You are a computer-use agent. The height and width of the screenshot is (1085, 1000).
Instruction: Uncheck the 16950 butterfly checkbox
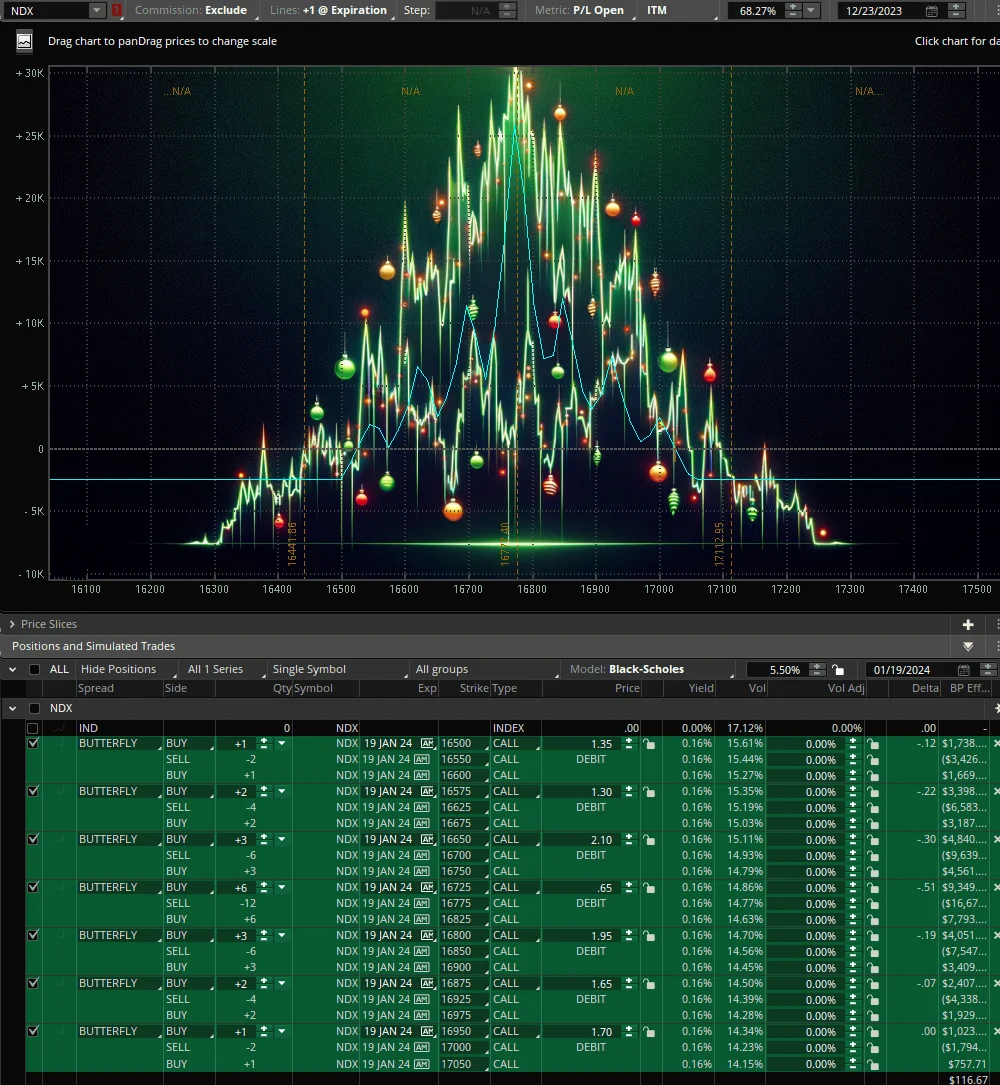pos(33,1032)
